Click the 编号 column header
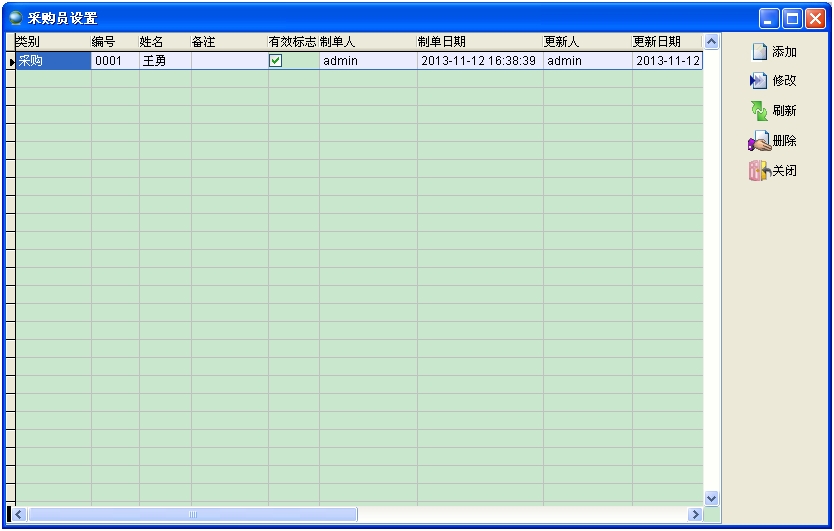 114,42
